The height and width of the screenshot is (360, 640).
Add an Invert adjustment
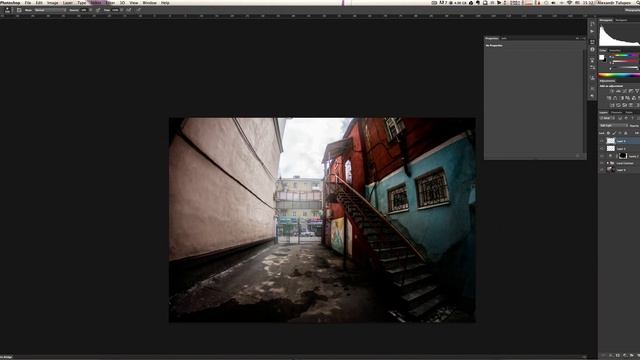click(x=612, y=105)
